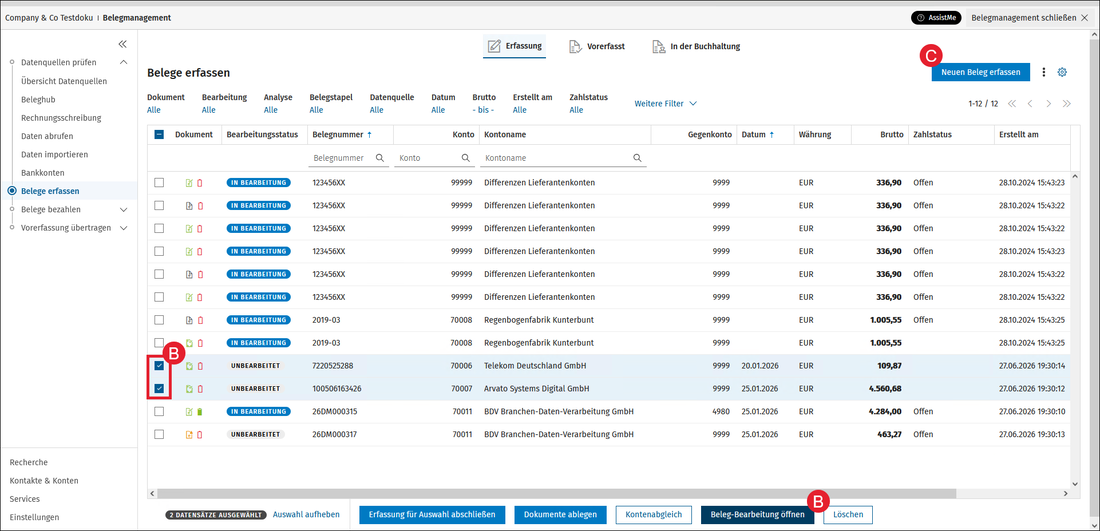
Task: Open Rechnungsschreibung in the sidebar
Action: (x=61, y=118)
